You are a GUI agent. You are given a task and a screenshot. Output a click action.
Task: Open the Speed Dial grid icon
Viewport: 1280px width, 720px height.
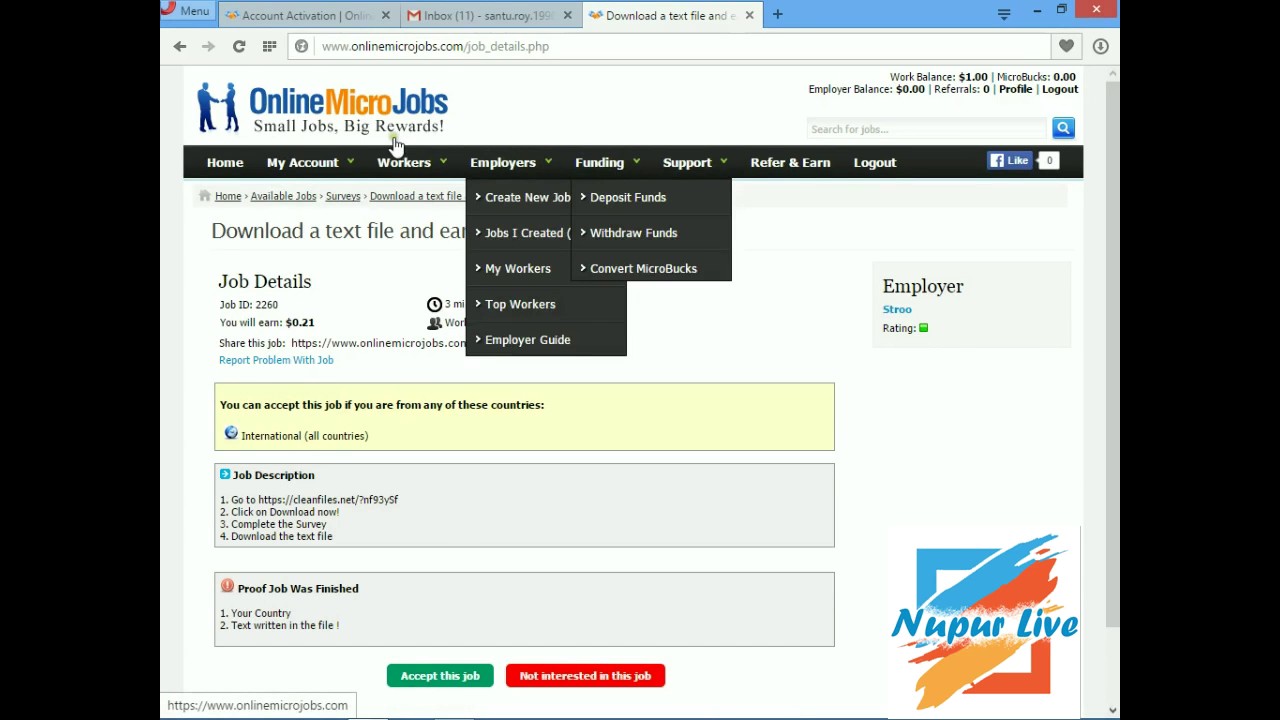tap(269, 46)
